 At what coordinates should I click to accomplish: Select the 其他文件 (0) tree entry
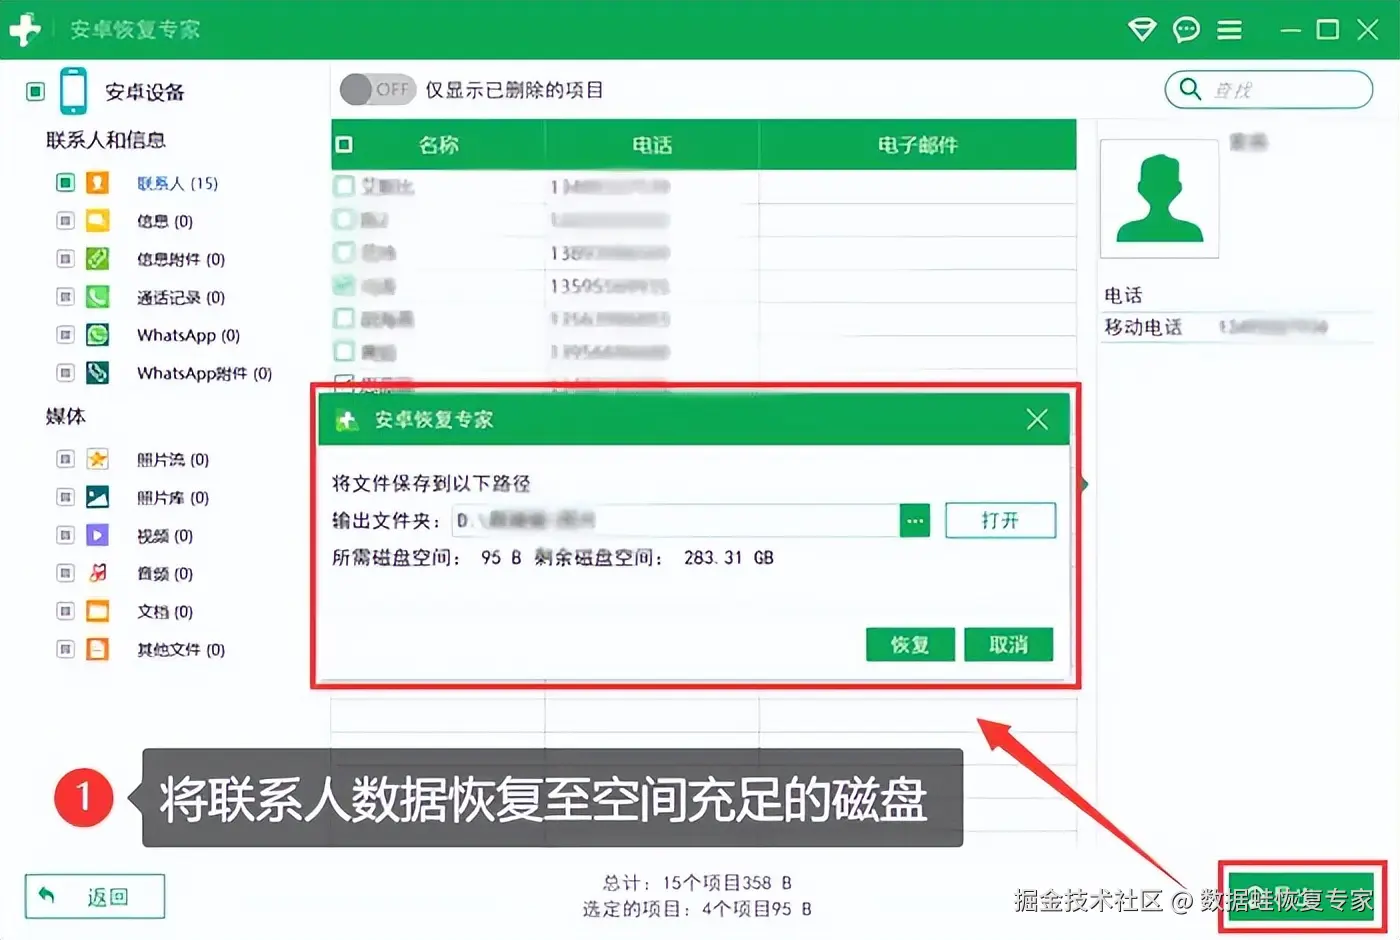coord(181,649)
